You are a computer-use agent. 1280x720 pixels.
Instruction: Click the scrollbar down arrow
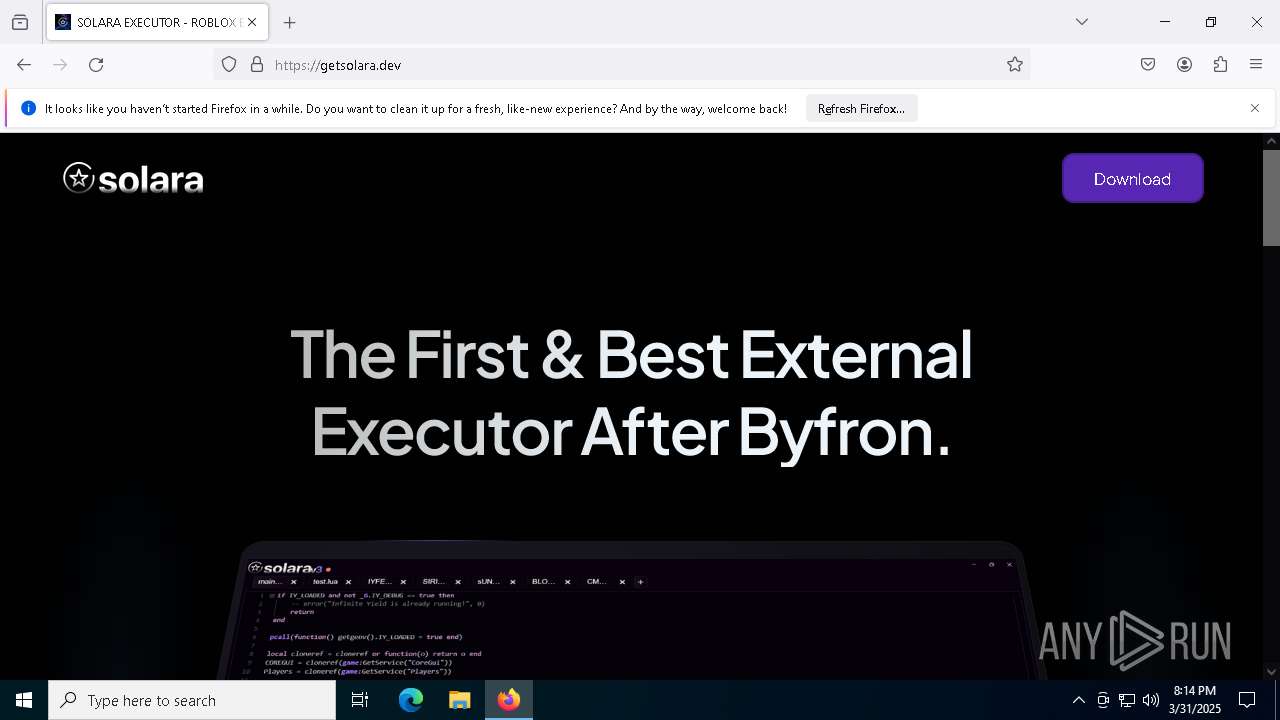click(x=1271, y=672)
